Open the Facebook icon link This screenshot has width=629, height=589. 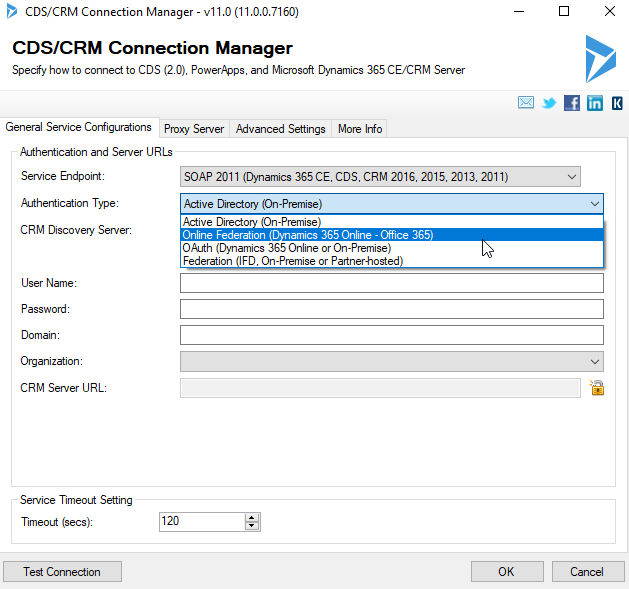click(x=572, y=103)
